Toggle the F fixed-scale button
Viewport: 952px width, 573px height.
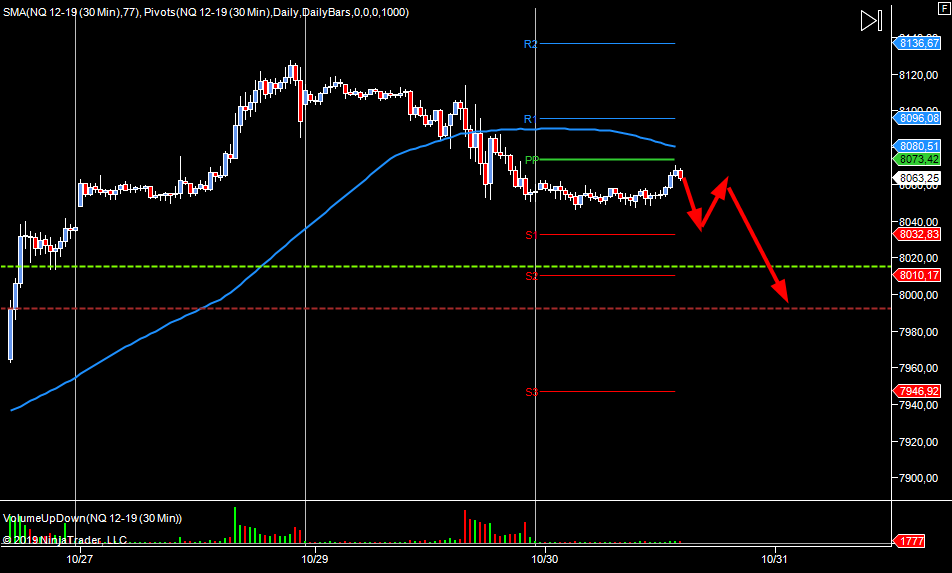click(x=941, y=7)
